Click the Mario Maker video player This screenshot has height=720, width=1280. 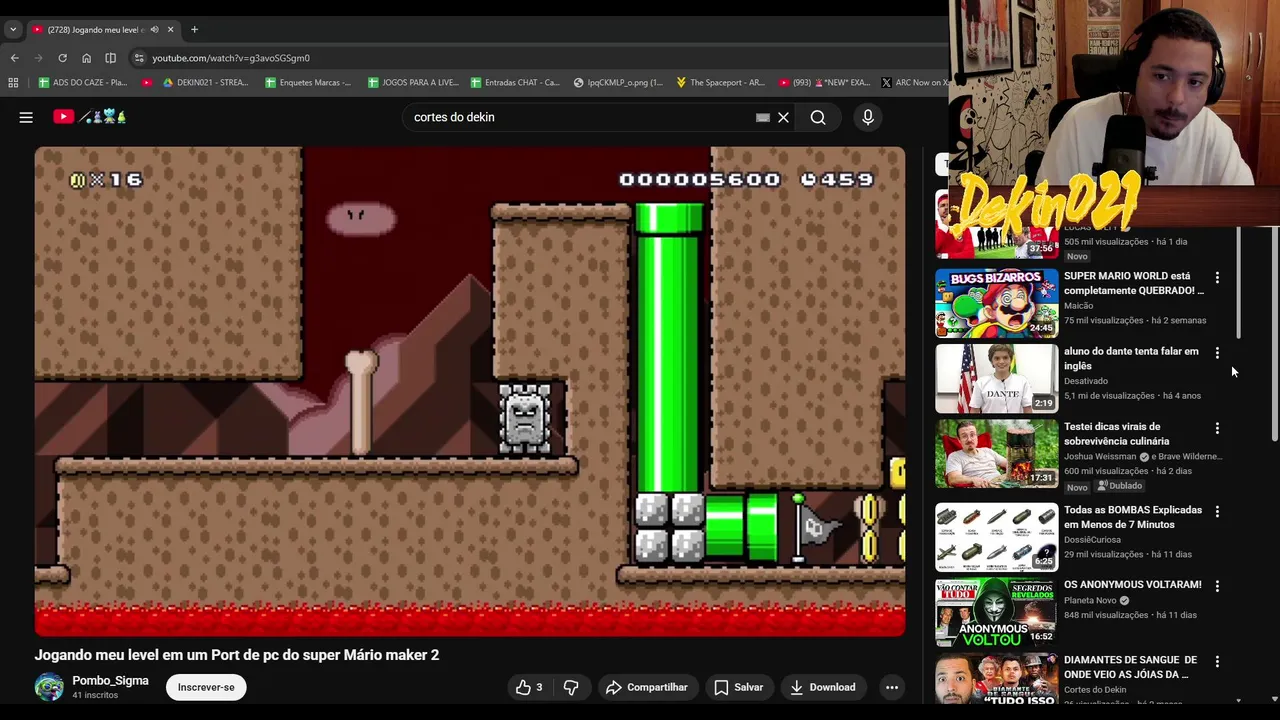click(x=470, y=391)
